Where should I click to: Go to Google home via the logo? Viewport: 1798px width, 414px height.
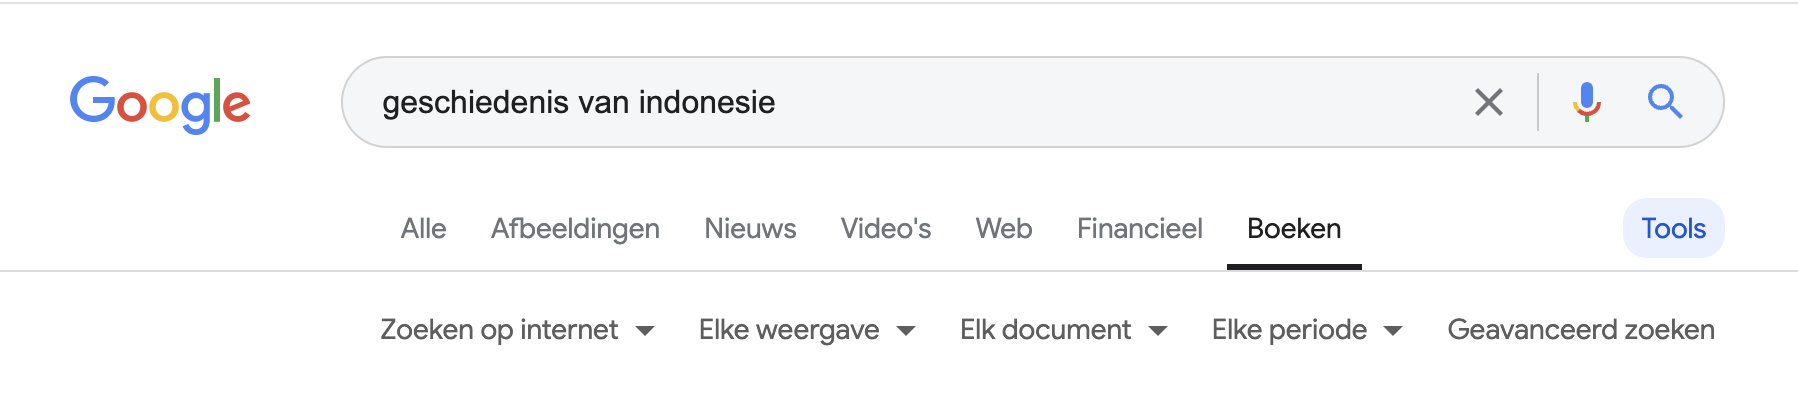tap(160, 103)
